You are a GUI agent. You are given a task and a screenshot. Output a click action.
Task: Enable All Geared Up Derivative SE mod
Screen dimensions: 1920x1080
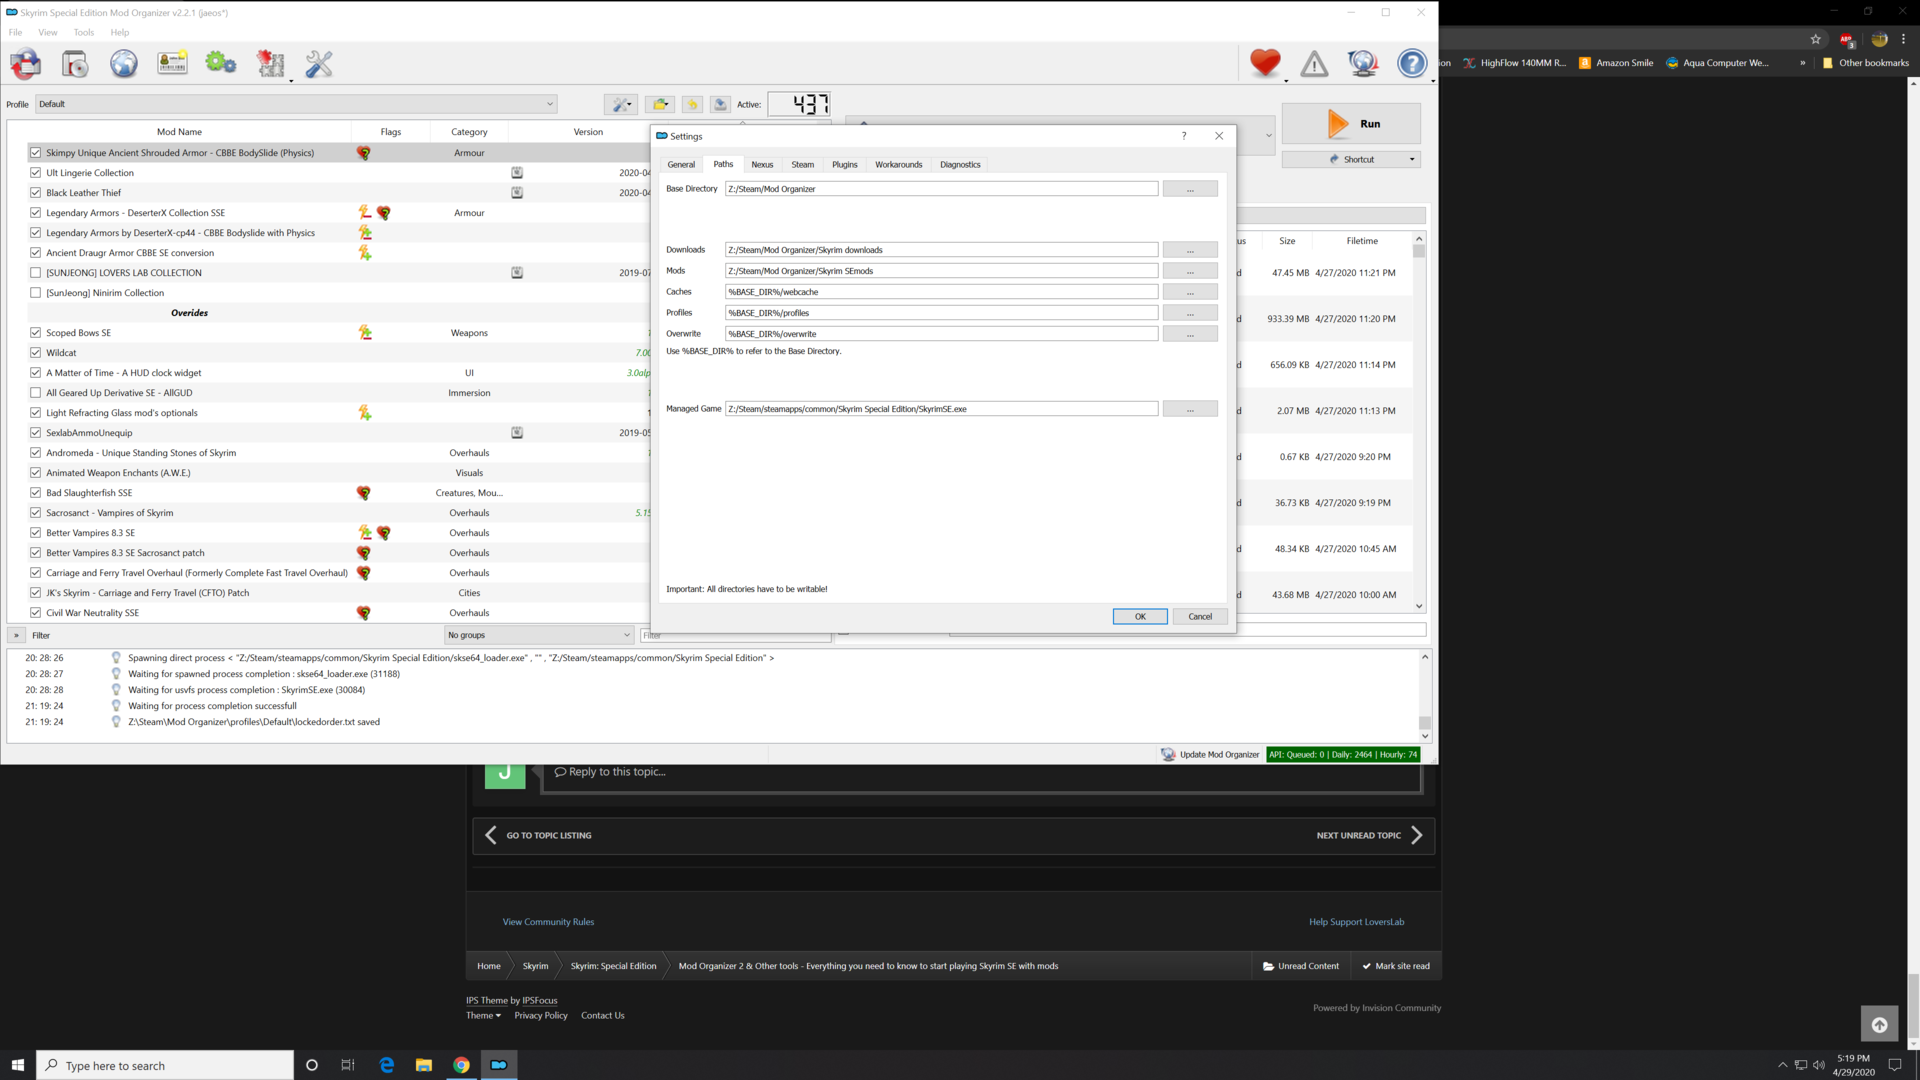[36, 393]
